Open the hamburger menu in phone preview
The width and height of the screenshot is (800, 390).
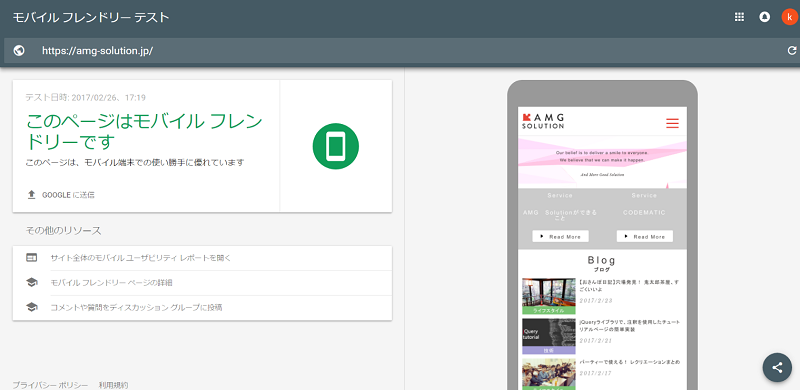click(x=672, y=123)
